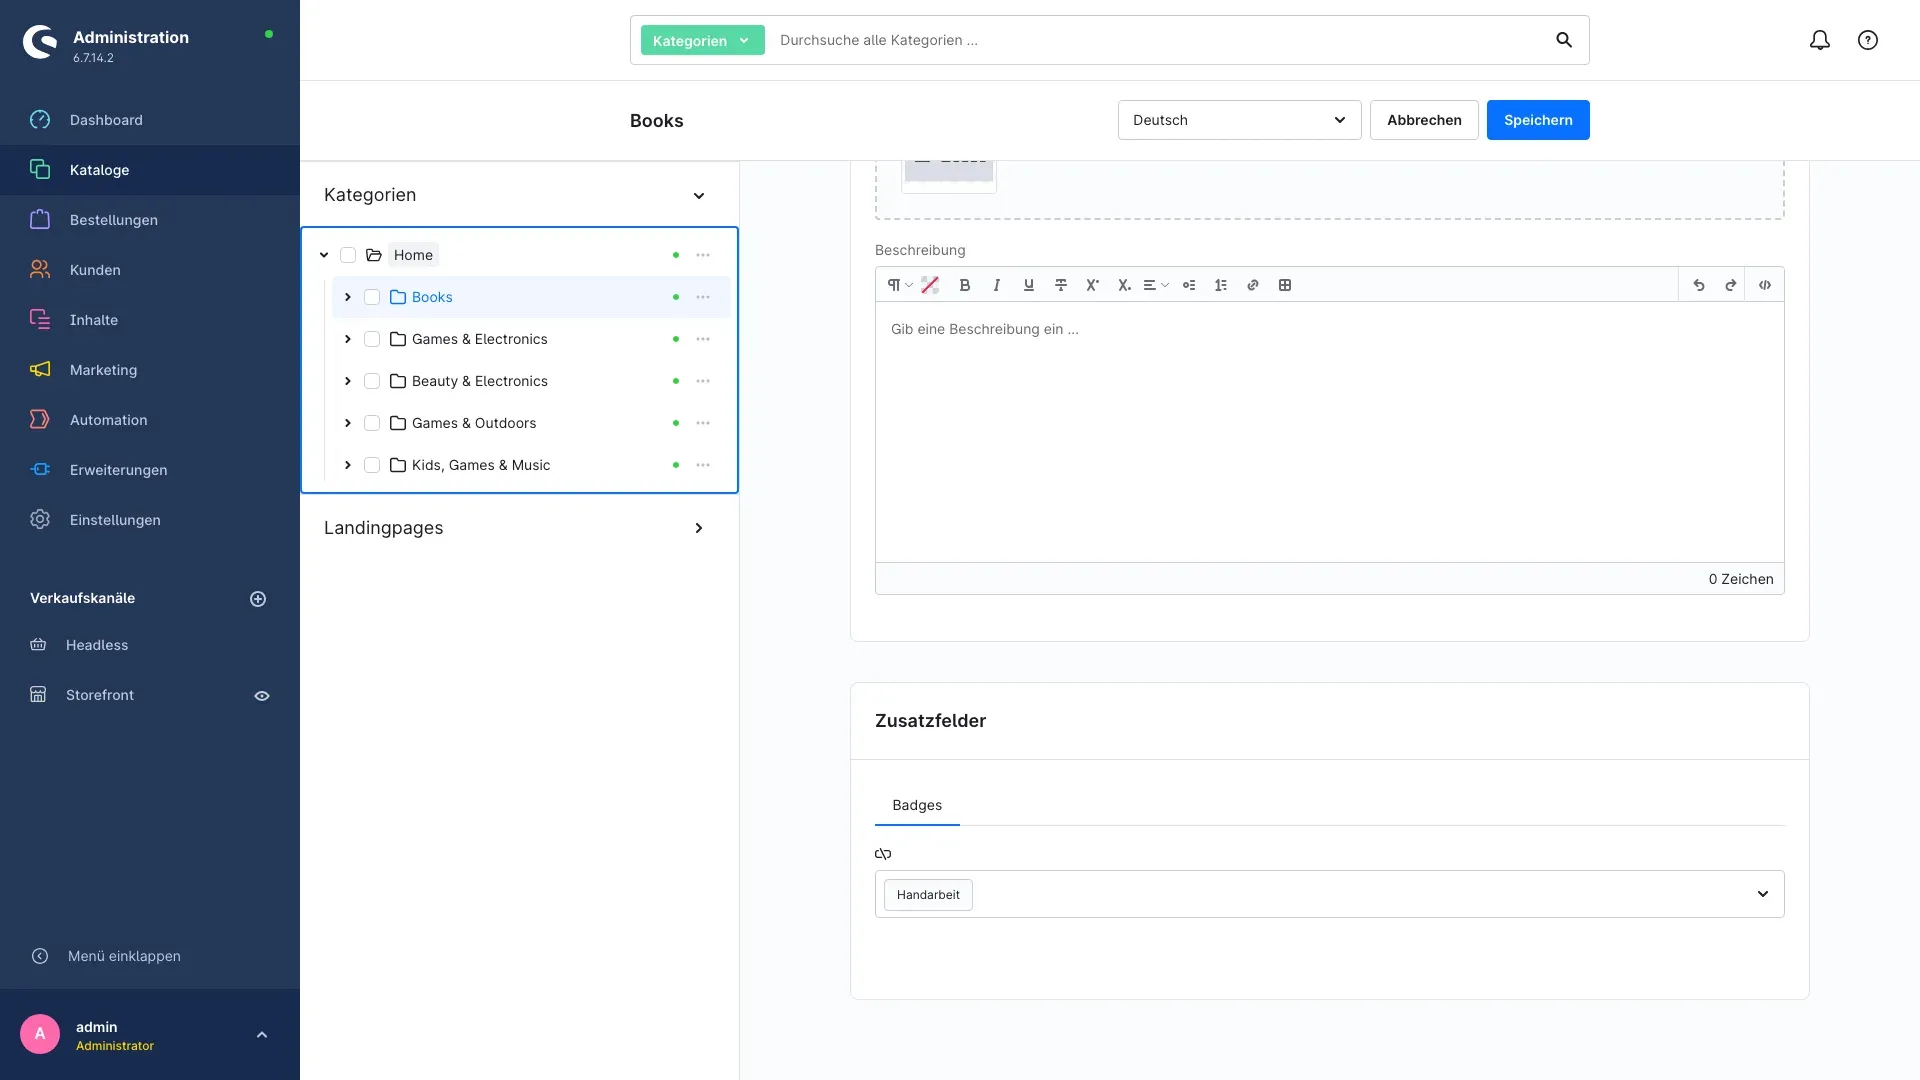
Task: Apply underline formatting in editor toolbar
Action: pyautogui.click(x=1029, y=285)
